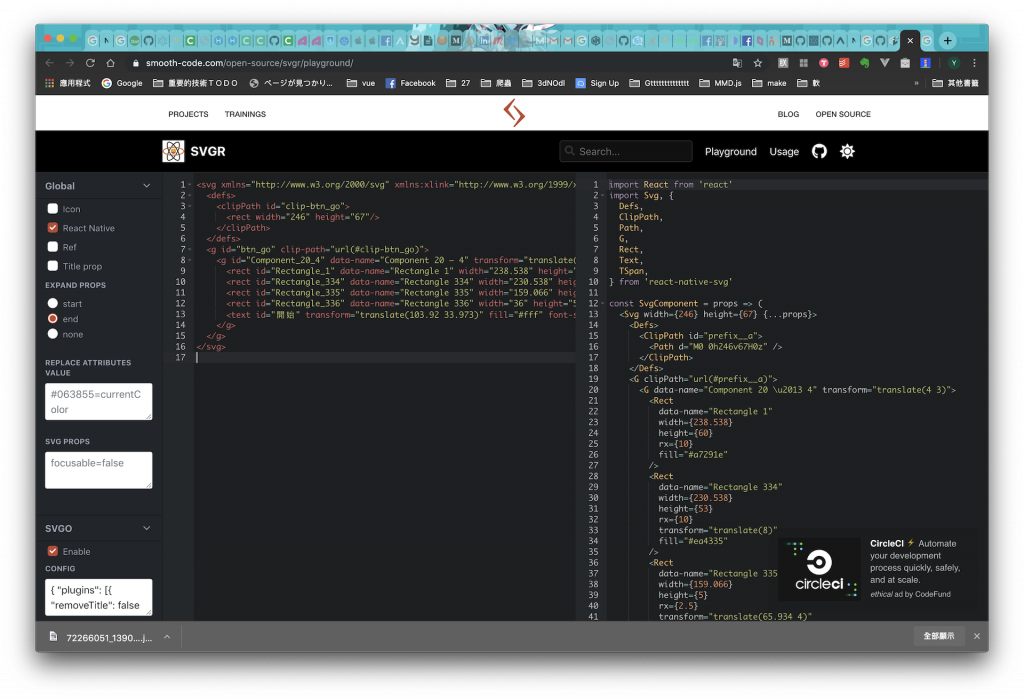Select the start expand props radio
The image size is (1024, 699).
[53, 303]
